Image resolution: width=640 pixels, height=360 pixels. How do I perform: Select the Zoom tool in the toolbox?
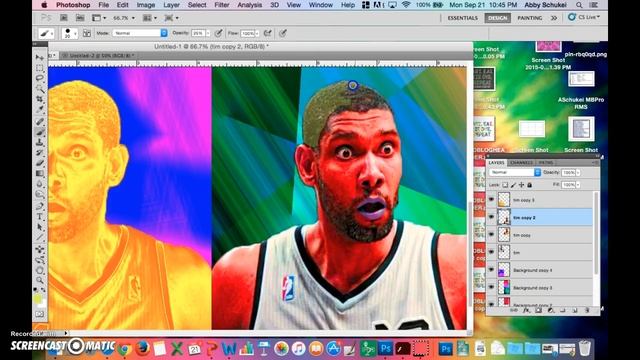pyautogui.click(x=40, y=280)
